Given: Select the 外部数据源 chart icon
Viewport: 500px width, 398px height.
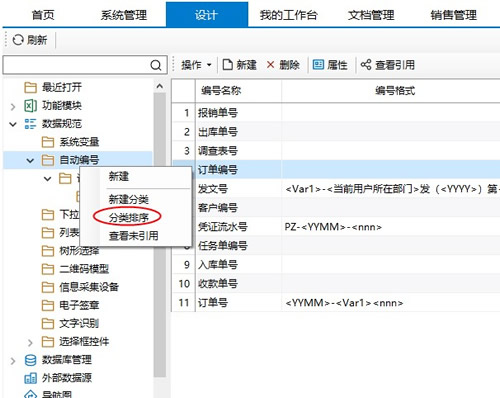Looking at the screenshot, I should (30, 378).
